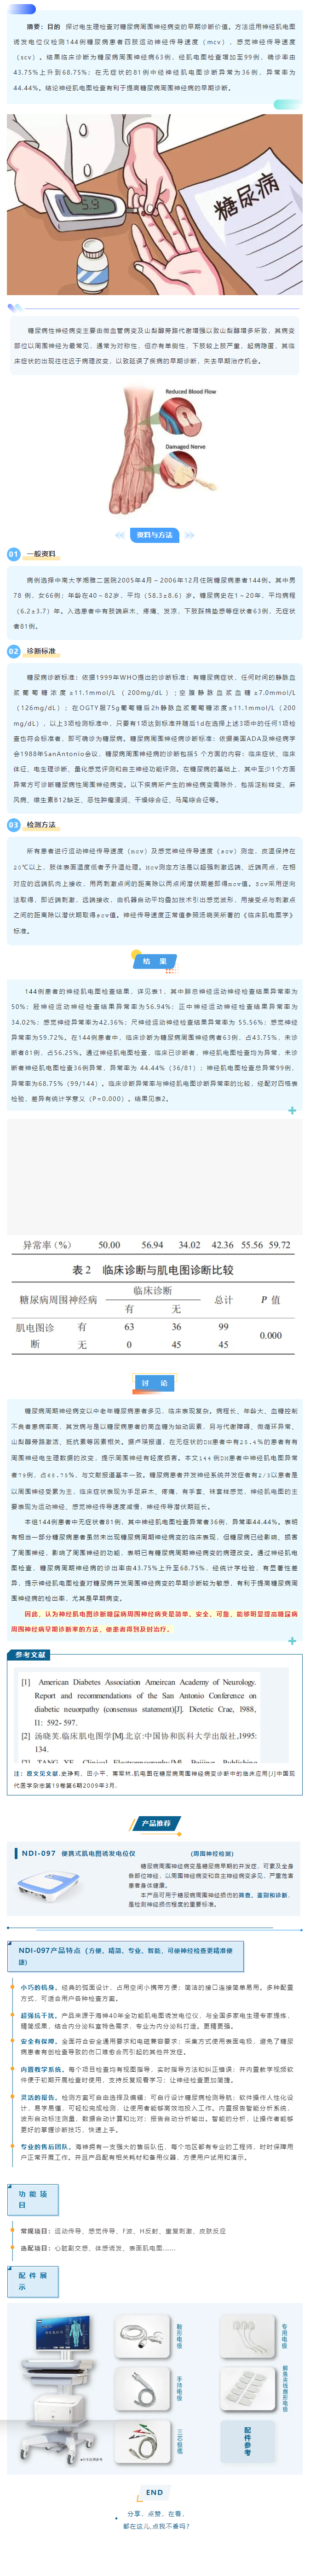Click the 糖尿病周围神经病 row header in table
The height and width of the screenshot is (2576, 310).
[x=58, y=1300]
